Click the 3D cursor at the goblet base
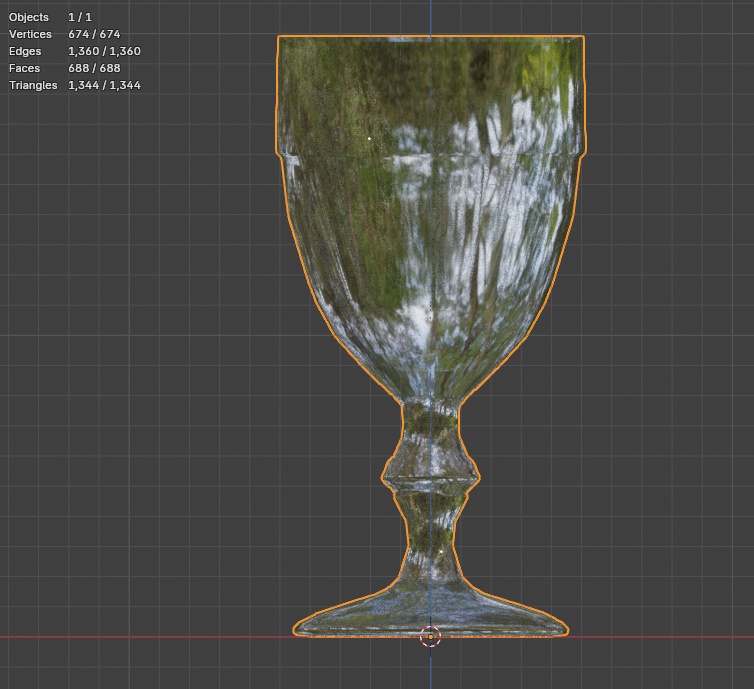Image resolution: width=754 pixels, height=689 pixels. 430,637
